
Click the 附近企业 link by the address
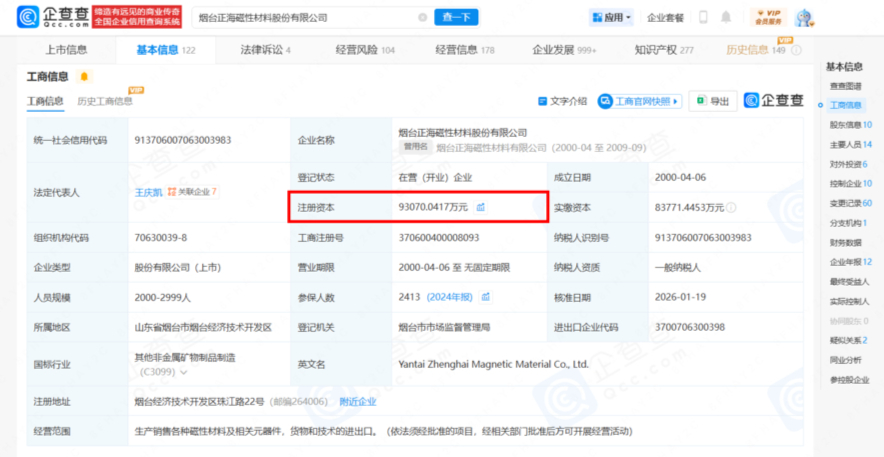pyautogui.click(x=357, y=401)
